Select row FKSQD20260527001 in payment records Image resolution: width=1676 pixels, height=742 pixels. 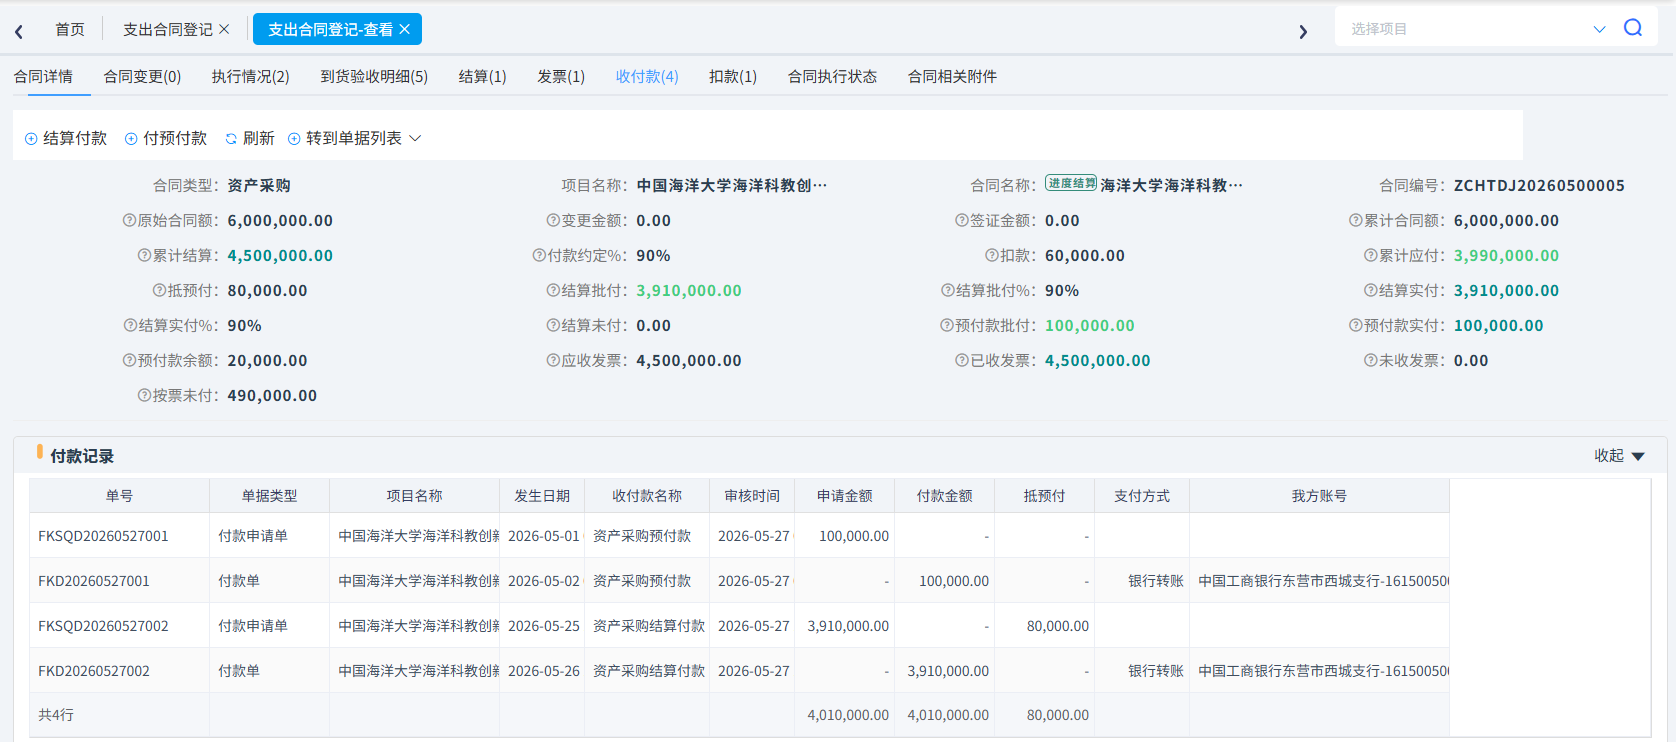[739, 536]
